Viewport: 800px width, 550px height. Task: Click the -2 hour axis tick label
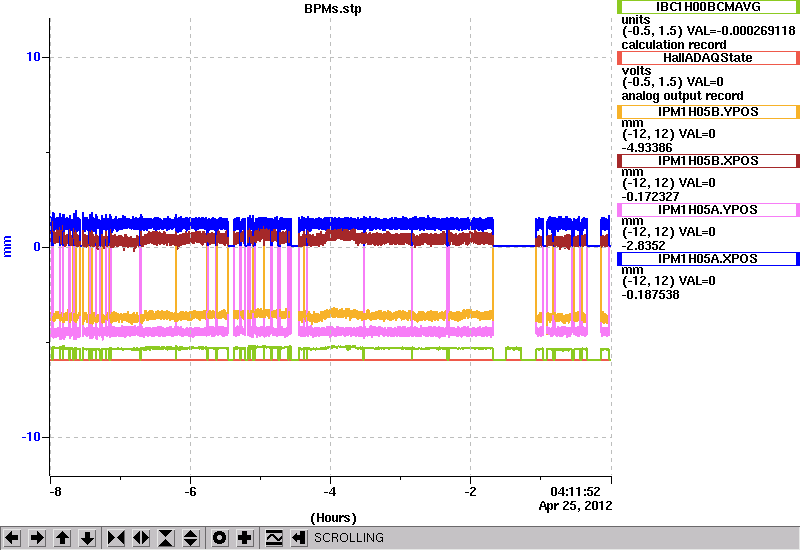pyautogui.click(x=470, y=492)
